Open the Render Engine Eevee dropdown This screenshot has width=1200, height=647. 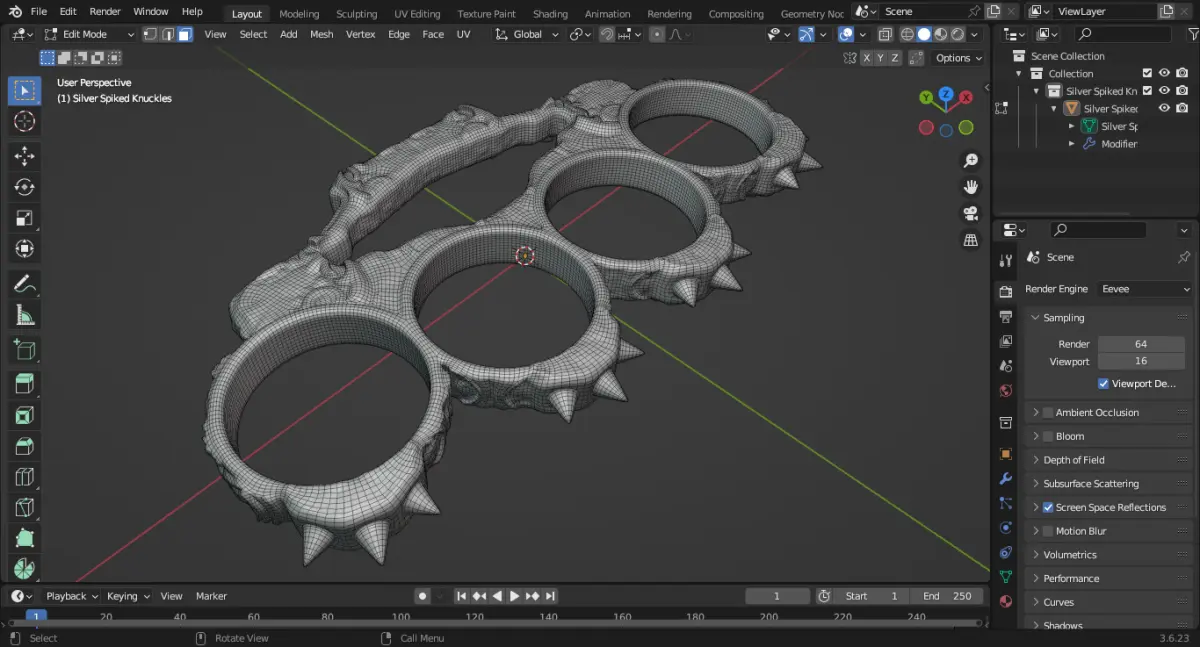coord(1145,289)
